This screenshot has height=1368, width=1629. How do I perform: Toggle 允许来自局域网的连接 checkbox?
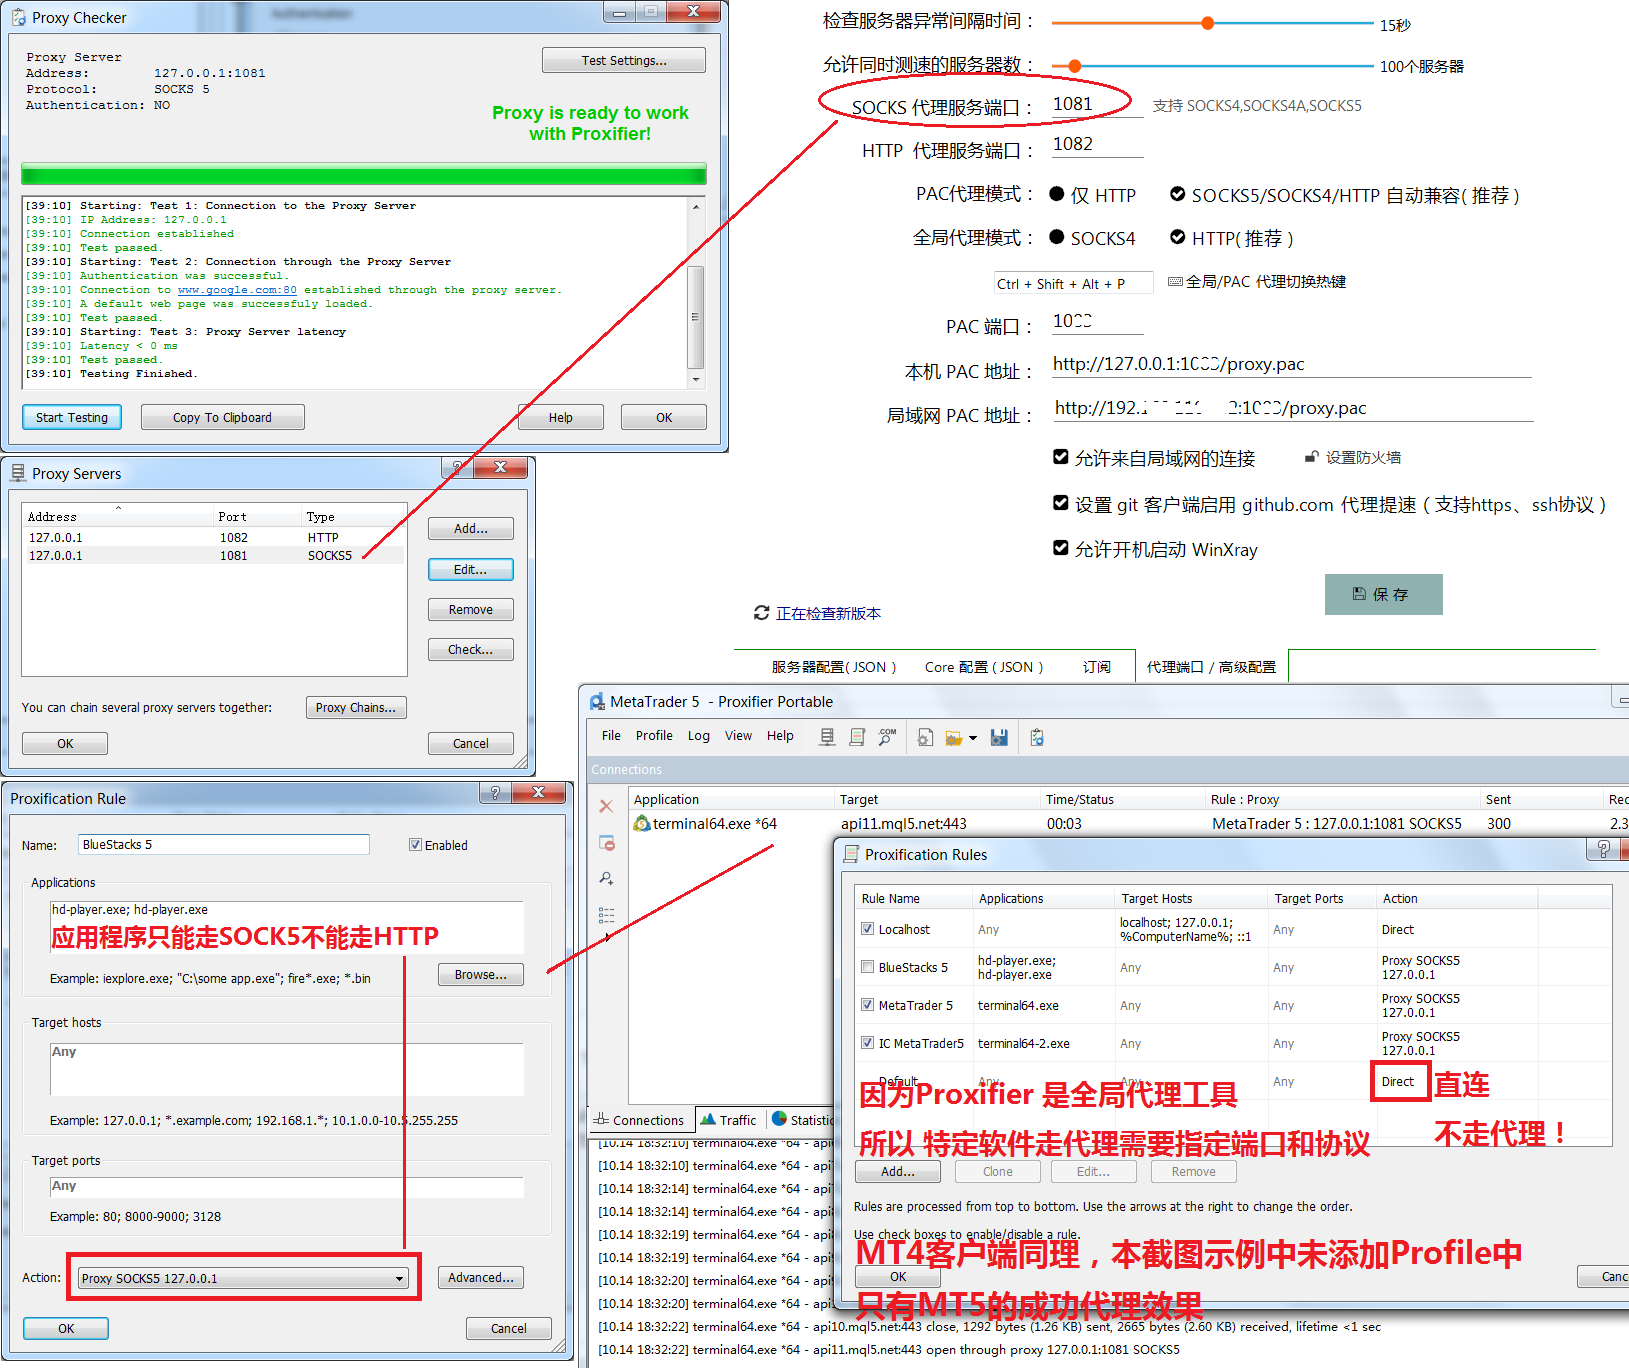[x=1061, y=457]
